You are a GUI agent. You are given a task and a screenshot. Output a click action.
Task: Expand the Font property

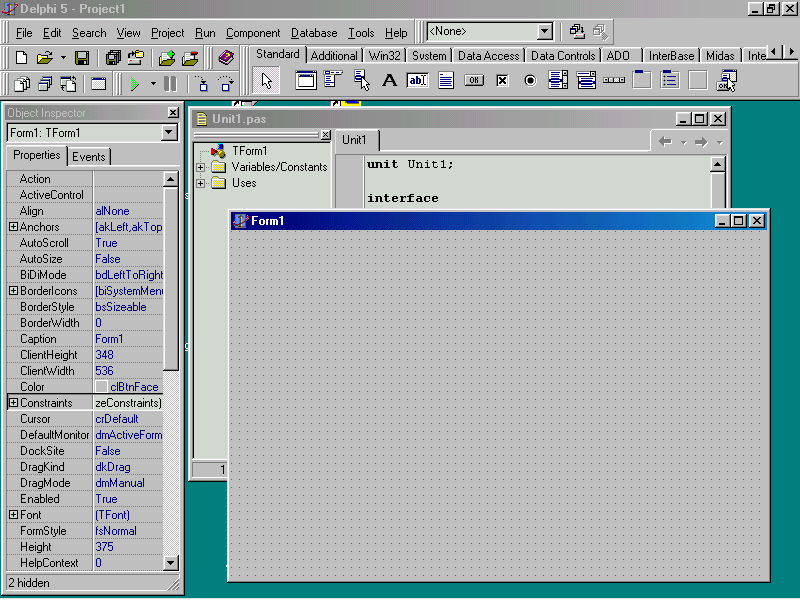click(13, 515)
